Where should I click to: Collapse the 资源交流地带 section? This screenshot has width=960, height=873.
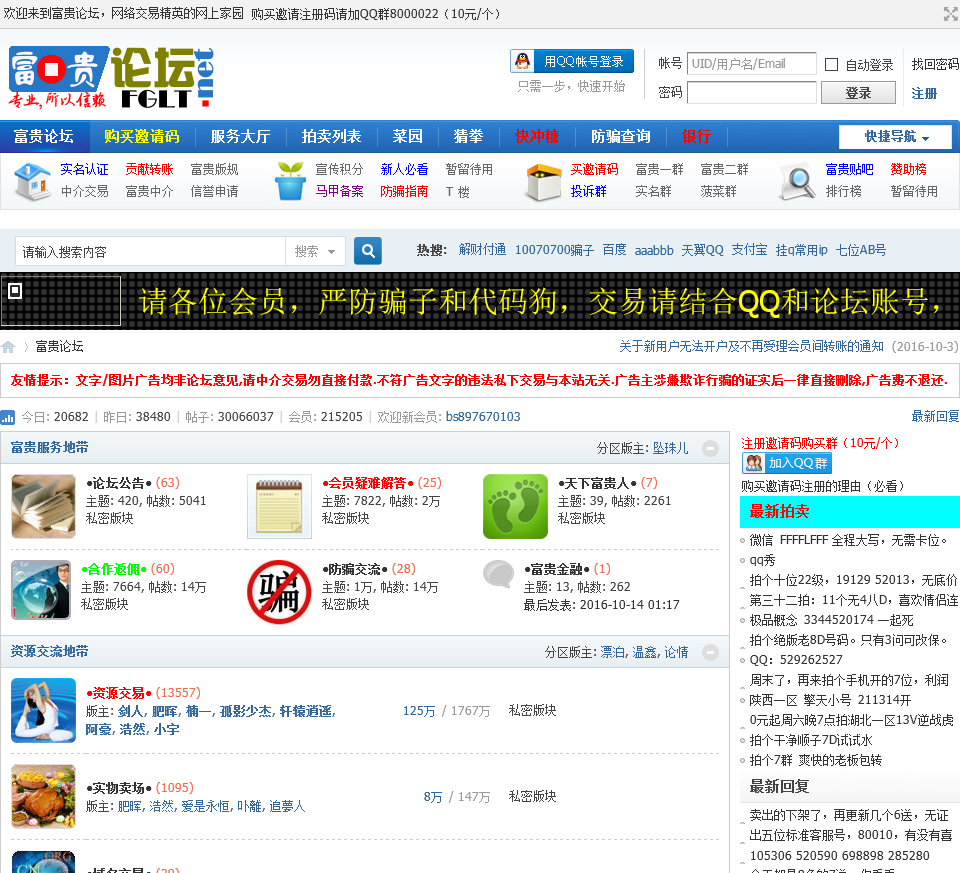coord(710,653)
